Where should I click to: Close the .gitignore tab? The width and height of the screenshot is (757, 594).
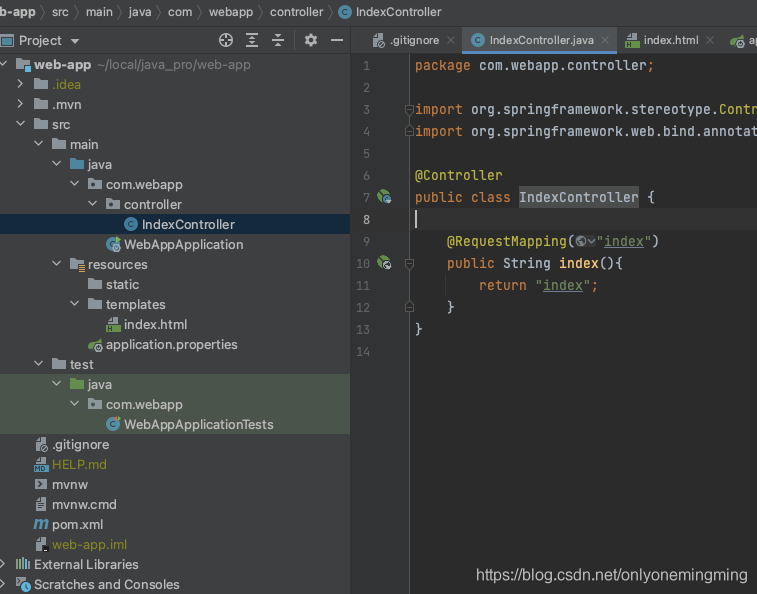point(451,40)
